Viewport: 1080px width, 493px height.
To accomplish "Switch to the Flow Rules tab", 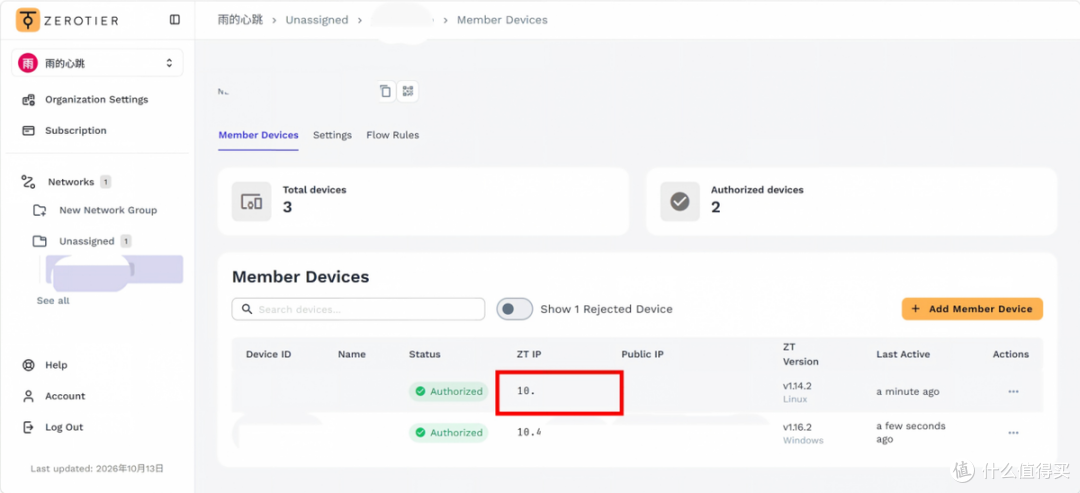I will (x=393, y=135).
